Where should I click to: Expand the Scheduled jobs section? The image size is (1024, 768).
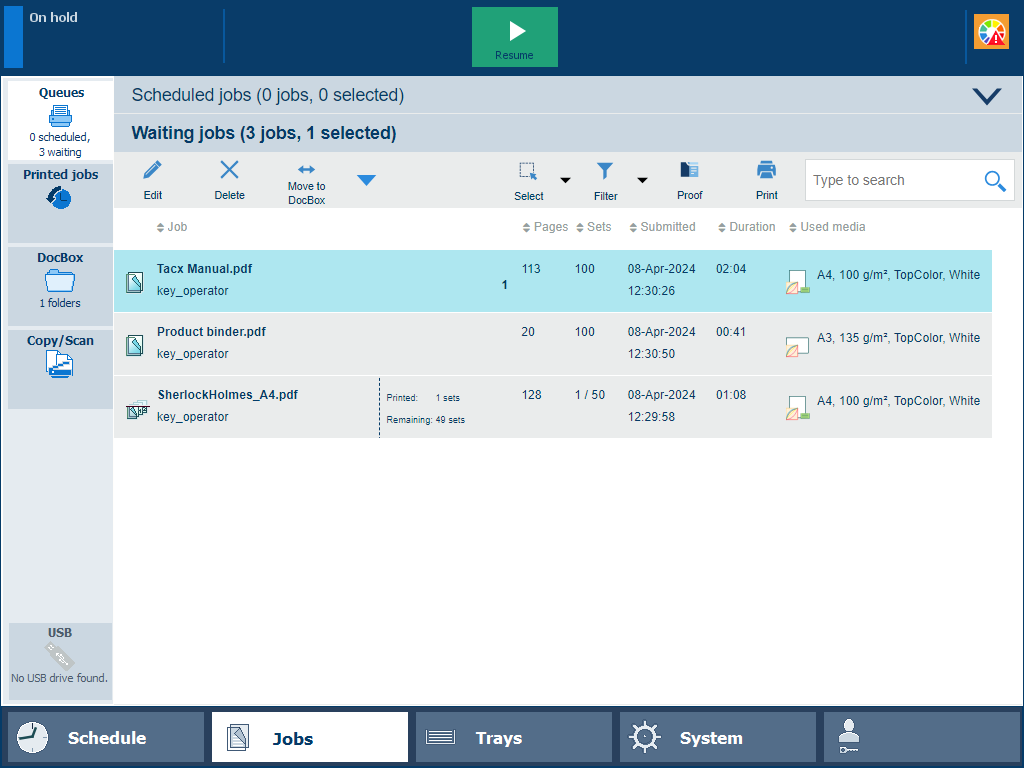point(986,96)
